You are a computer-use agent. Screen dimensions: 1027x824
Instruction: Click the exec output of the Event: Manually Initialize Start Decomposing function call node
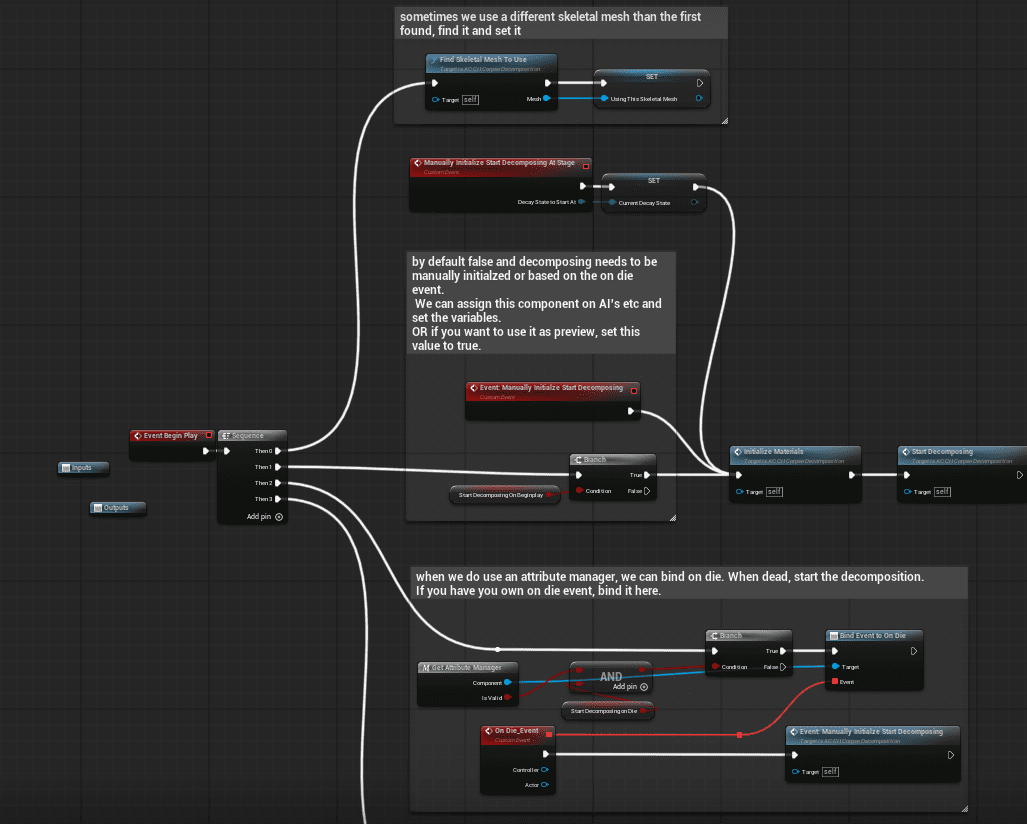coord(951,755)
